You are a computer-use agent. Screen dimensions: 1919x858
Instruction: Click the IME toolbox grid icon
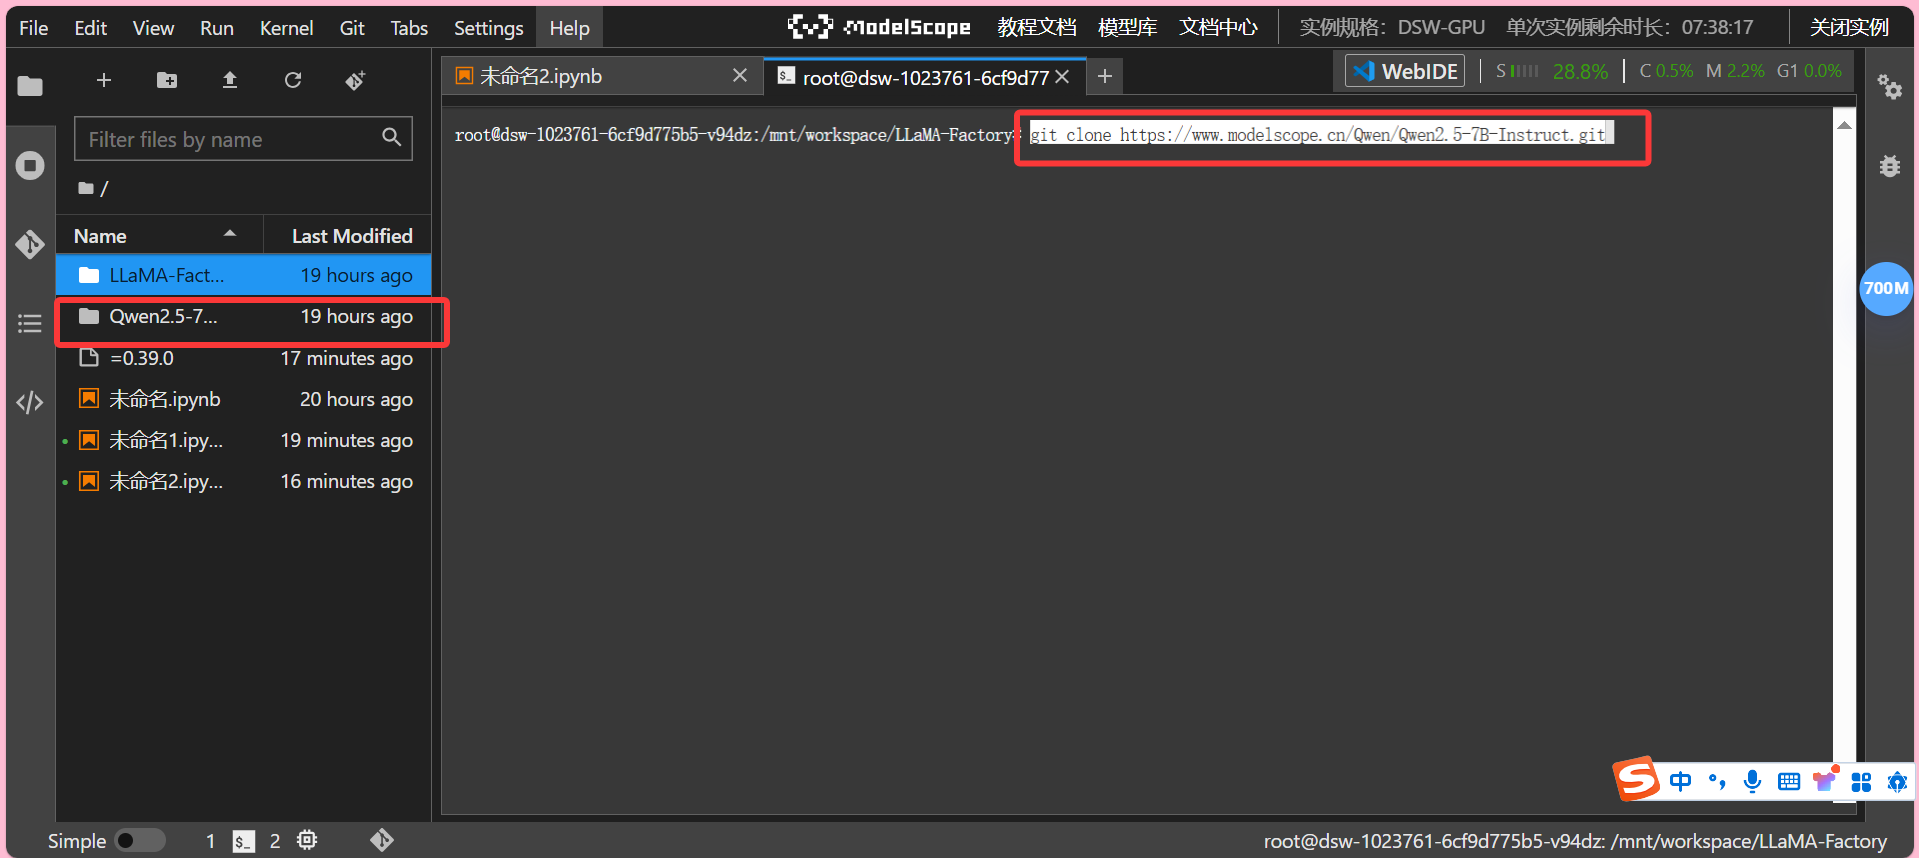1861,782
